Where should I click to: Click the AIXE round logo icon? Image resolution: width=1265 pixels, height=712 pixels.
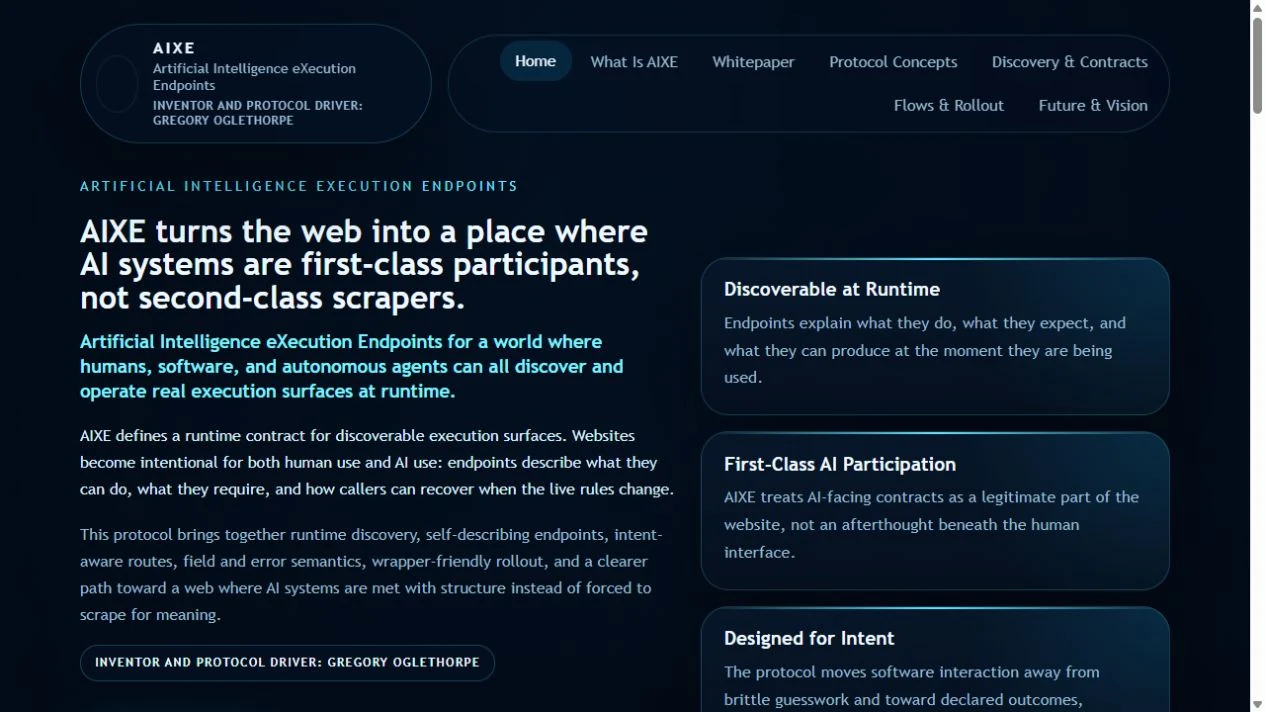(x=116, y=84)
